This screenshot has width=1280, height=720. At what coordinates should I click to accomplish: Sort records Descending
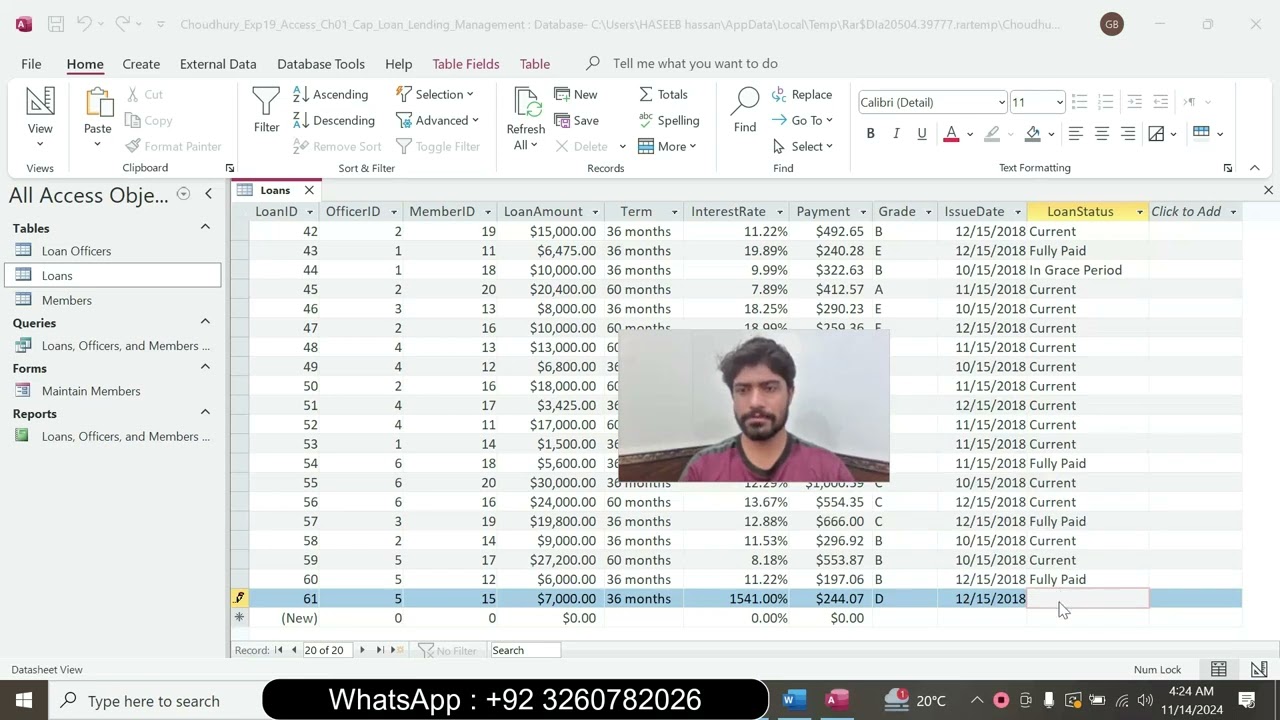tap(334, 120)
